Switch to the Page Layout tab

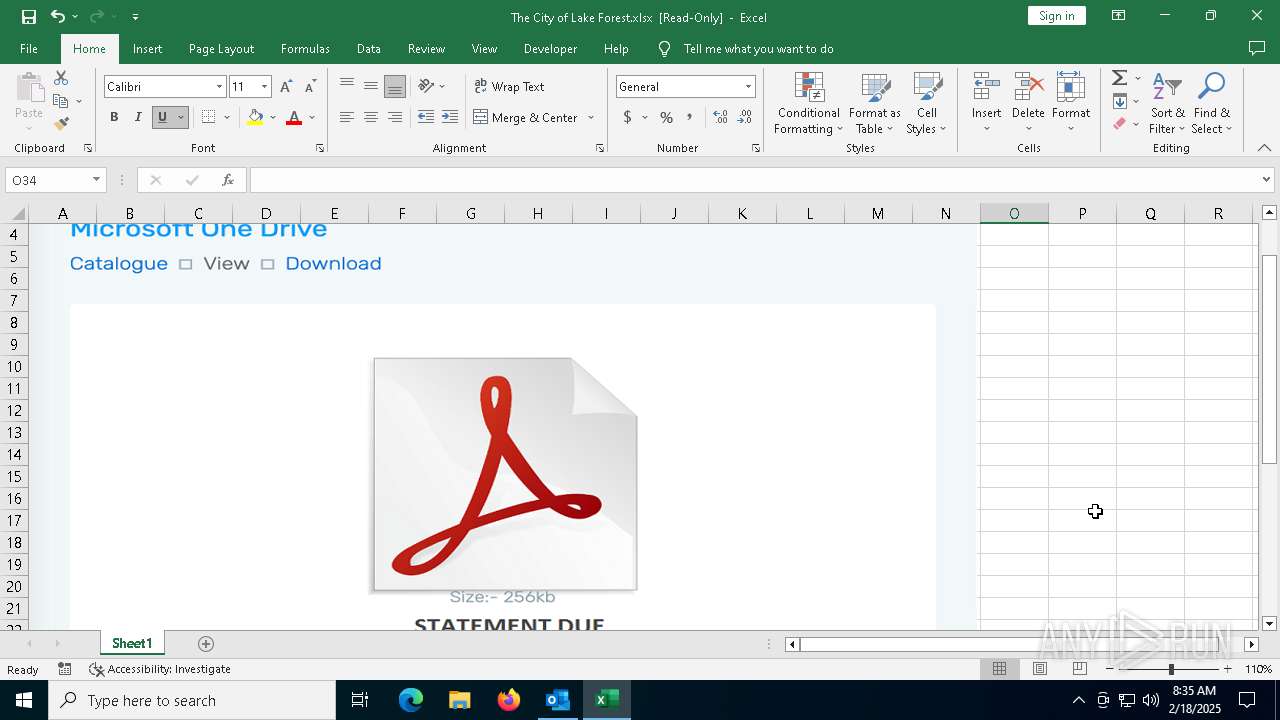click(221, 48)
